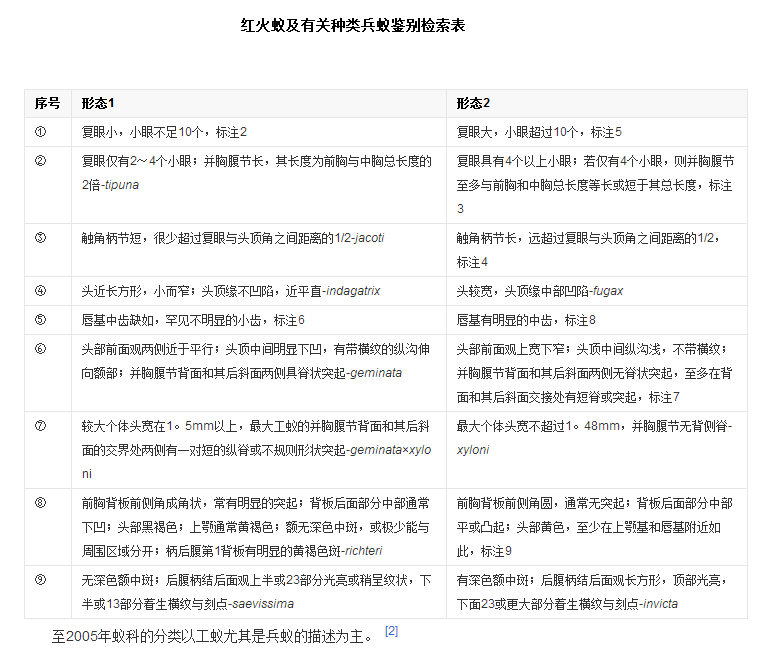This screenshot has width=775, height=661.
Task: Follow link 9 after 标注 in row ⑧
Action: tap(509, 551)
